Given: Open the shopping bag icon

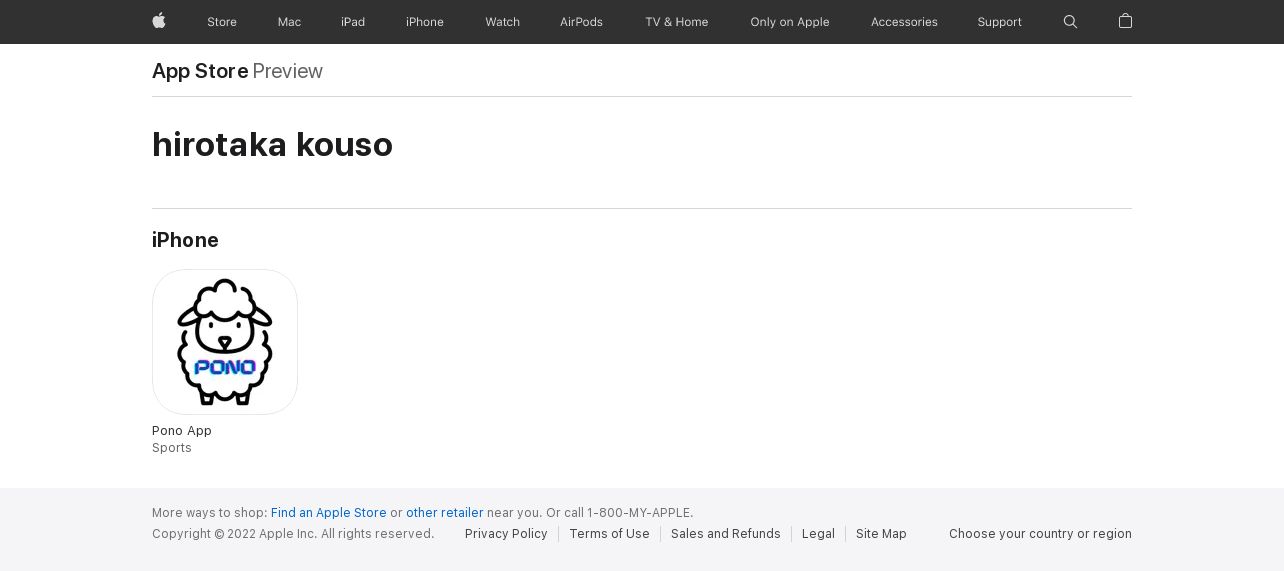Looking at the screenshot, I should (x=1125, y=21).
